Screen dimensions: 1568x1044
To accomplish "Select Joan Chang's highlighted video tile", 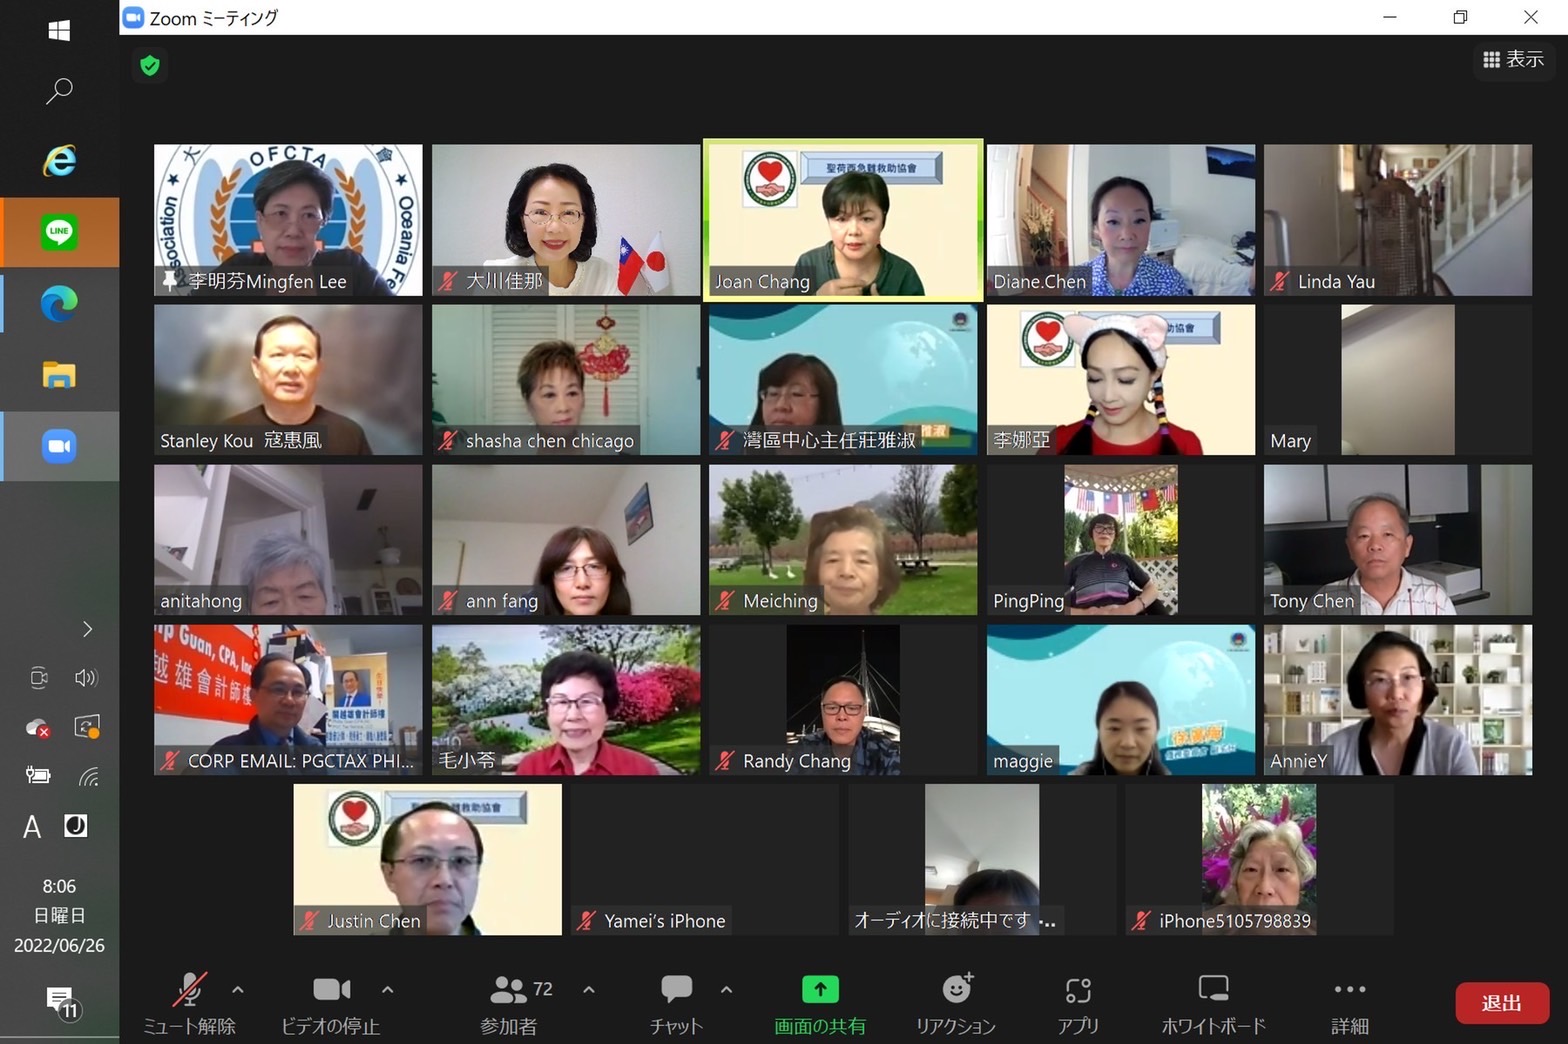I will pos(843,220).
